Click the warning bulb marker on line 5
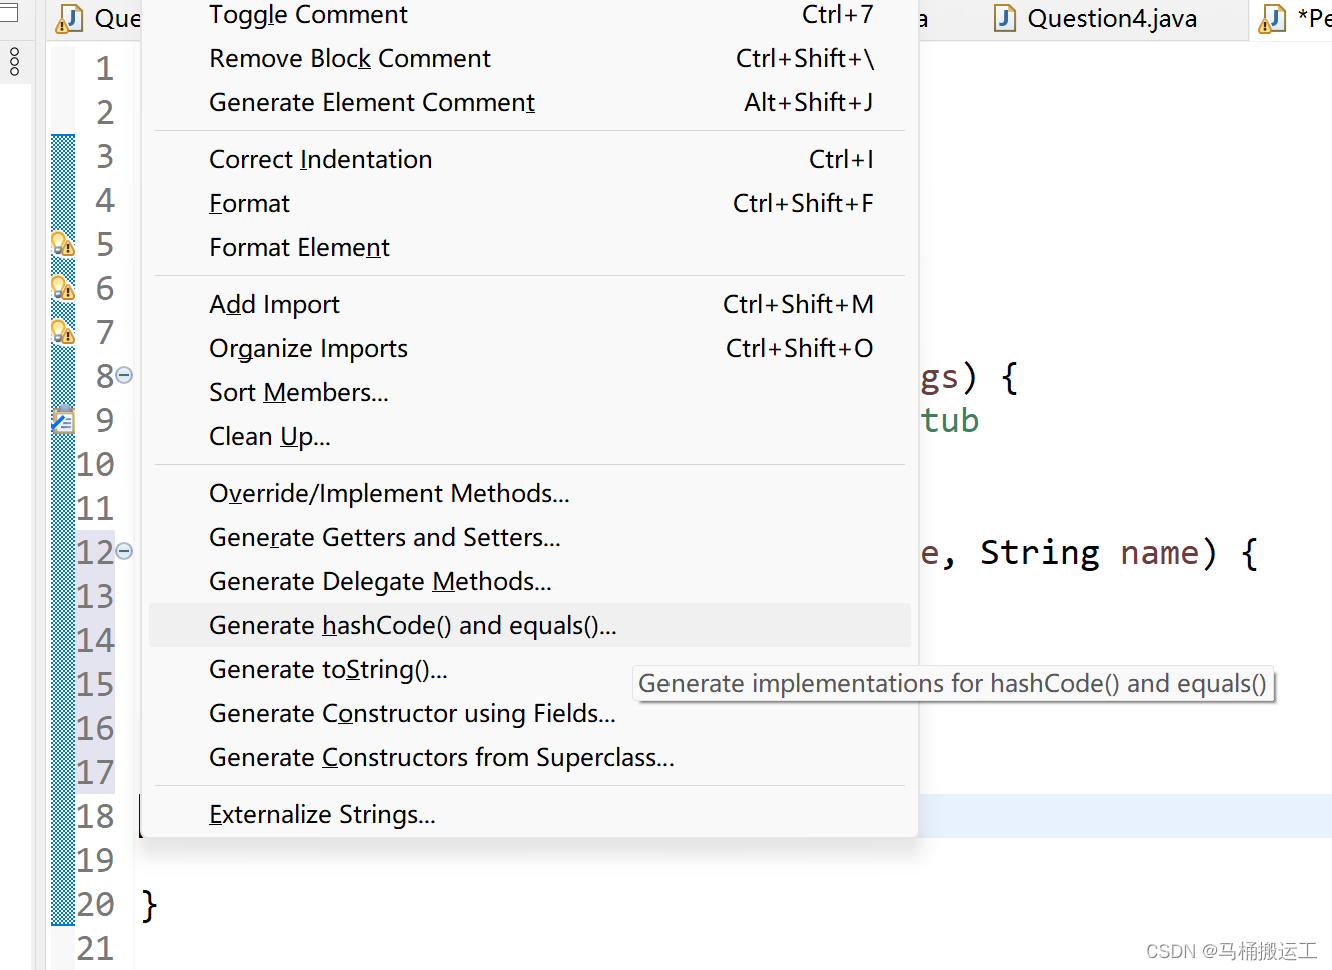Screen dimensions: 1332x970 point(63,244)
